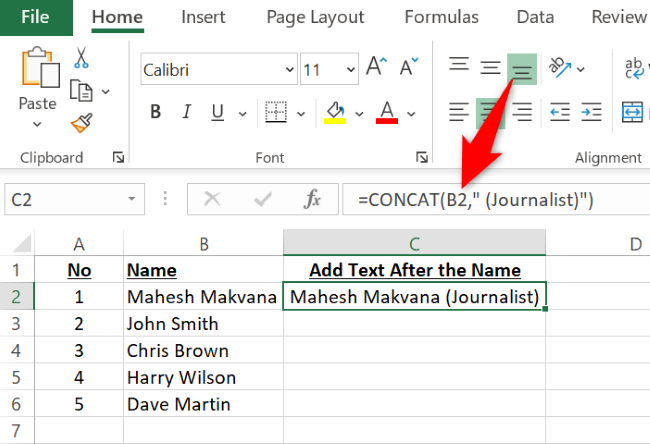The width and height of the screenshot is (650, 444).
Task: Select row 7 header
Action: click(17, 431)
